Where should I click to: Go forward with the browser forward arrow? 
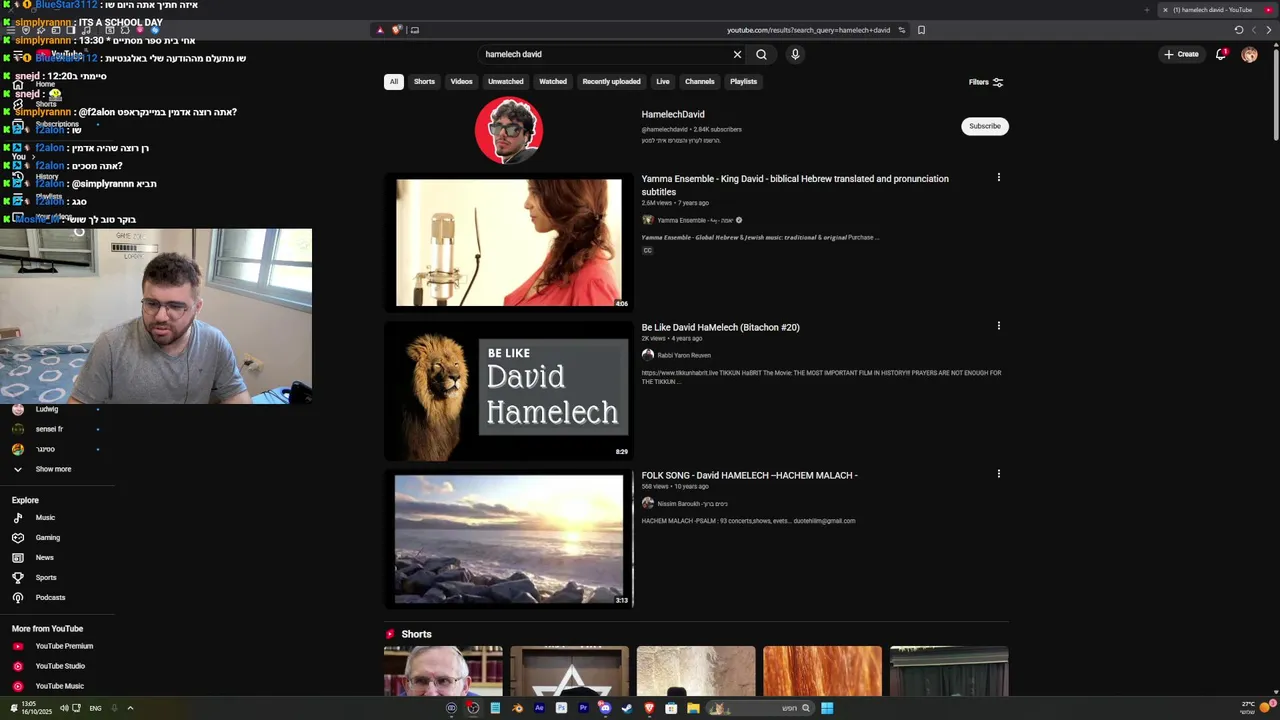(x=1269, y=30)
